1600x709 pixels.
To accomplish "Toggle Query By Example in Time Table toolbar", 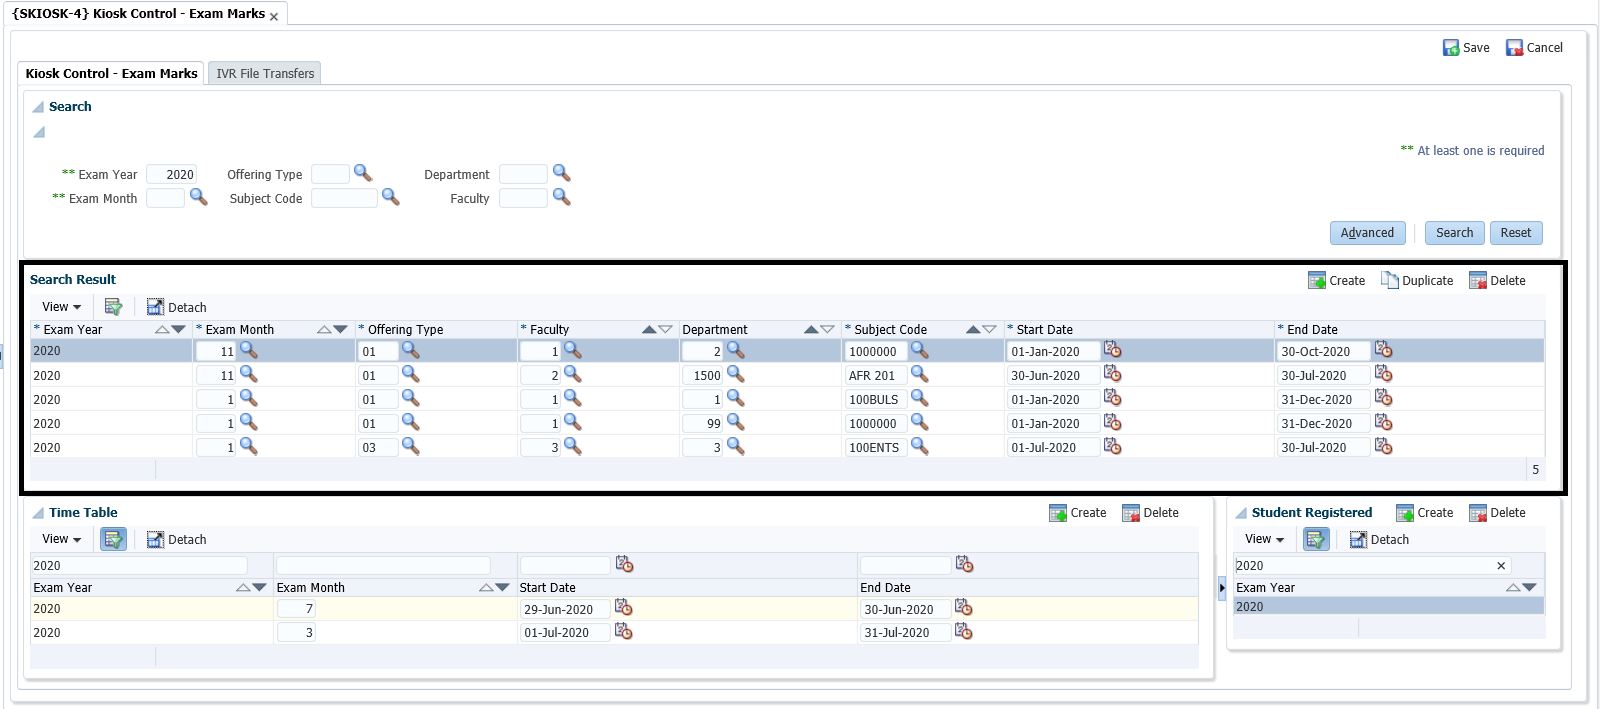I will (113, 540).
